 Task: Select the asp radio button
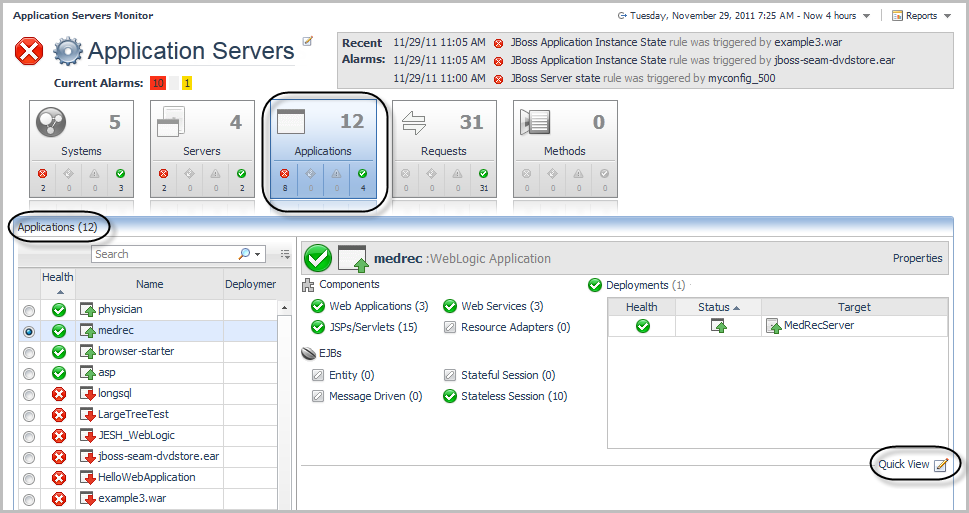[x=29, y=373]
